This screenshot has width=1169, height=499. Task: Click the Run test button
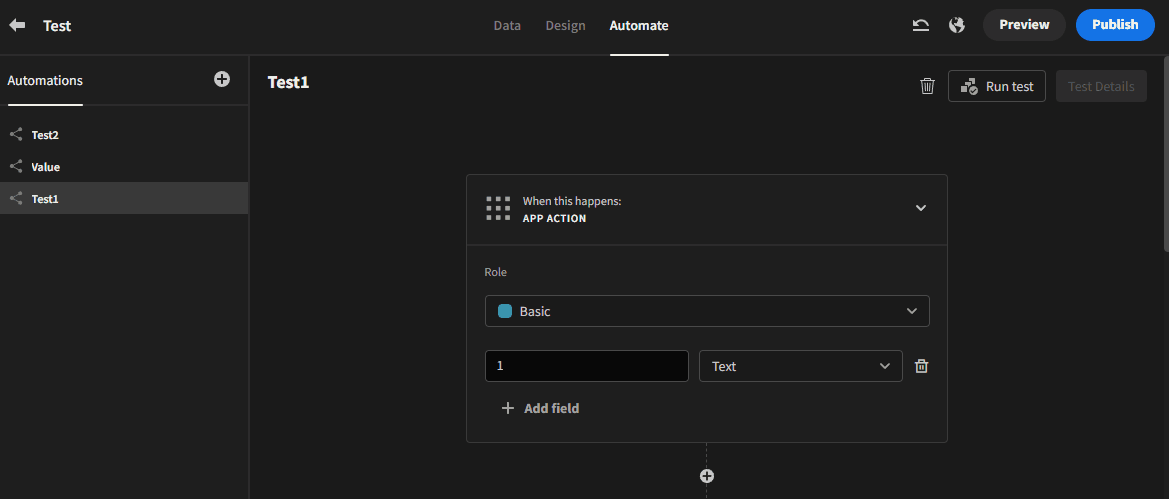(997, 86)
